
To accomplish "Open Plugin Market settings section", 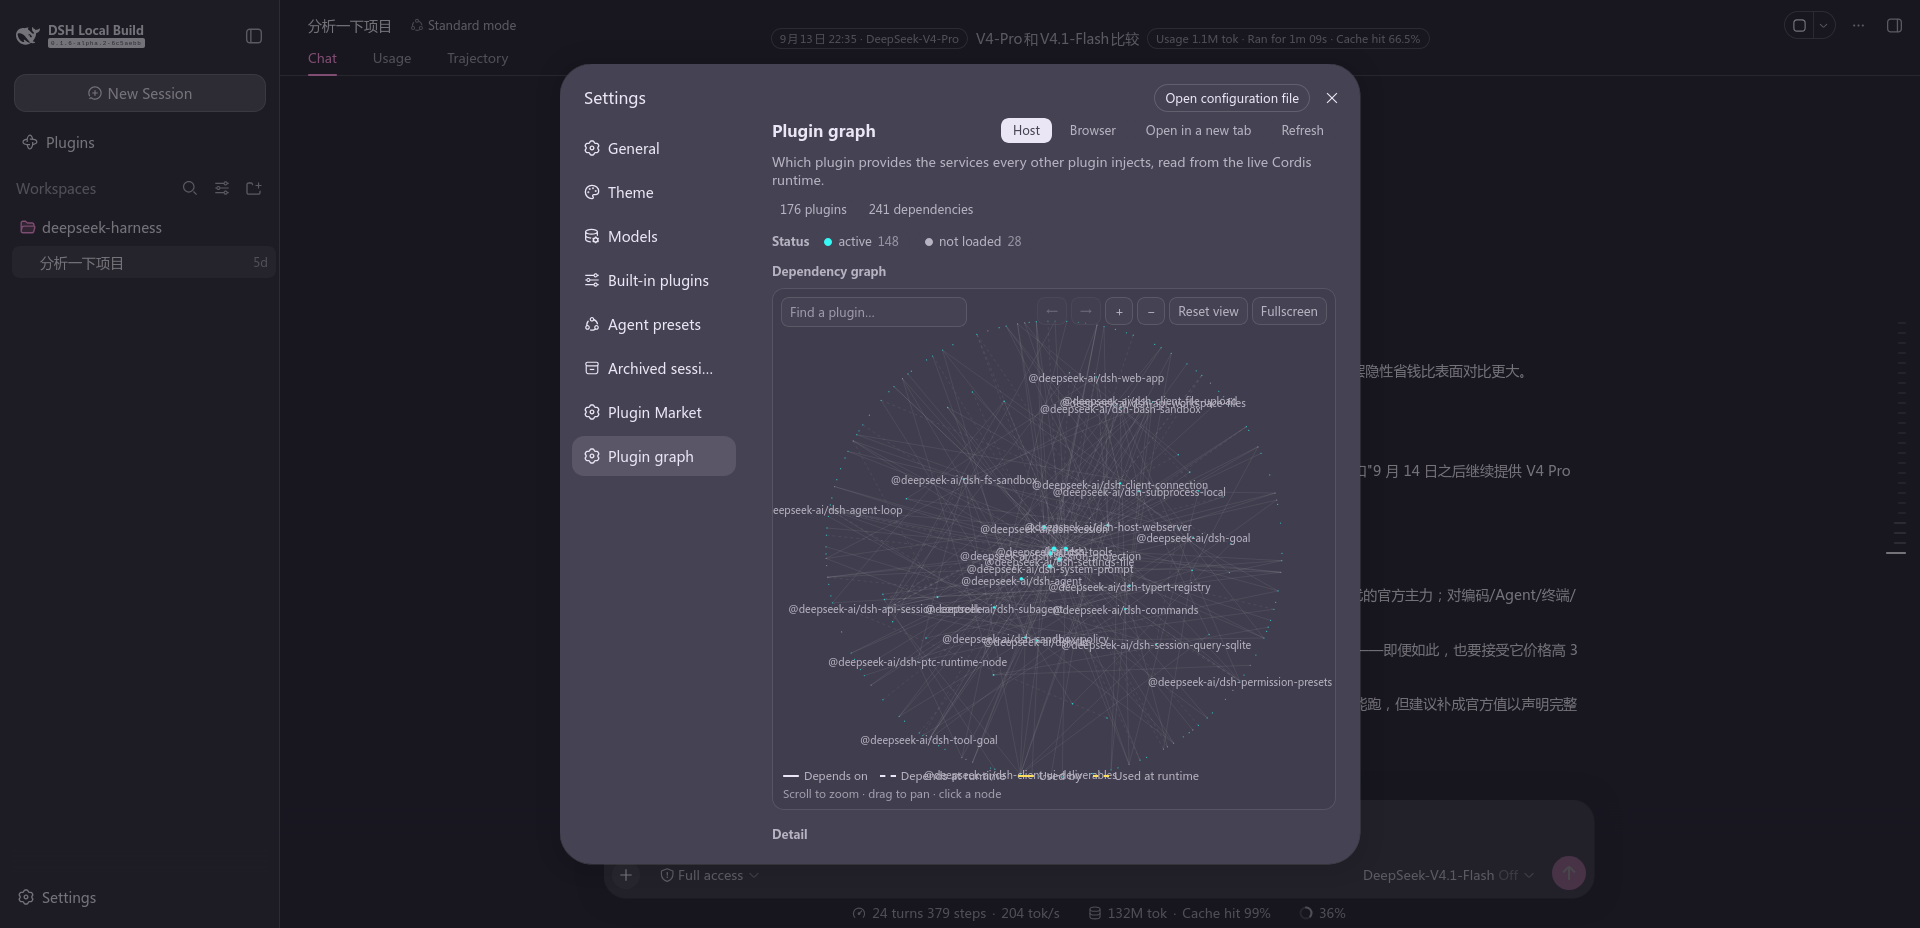I will coord(654,412).
